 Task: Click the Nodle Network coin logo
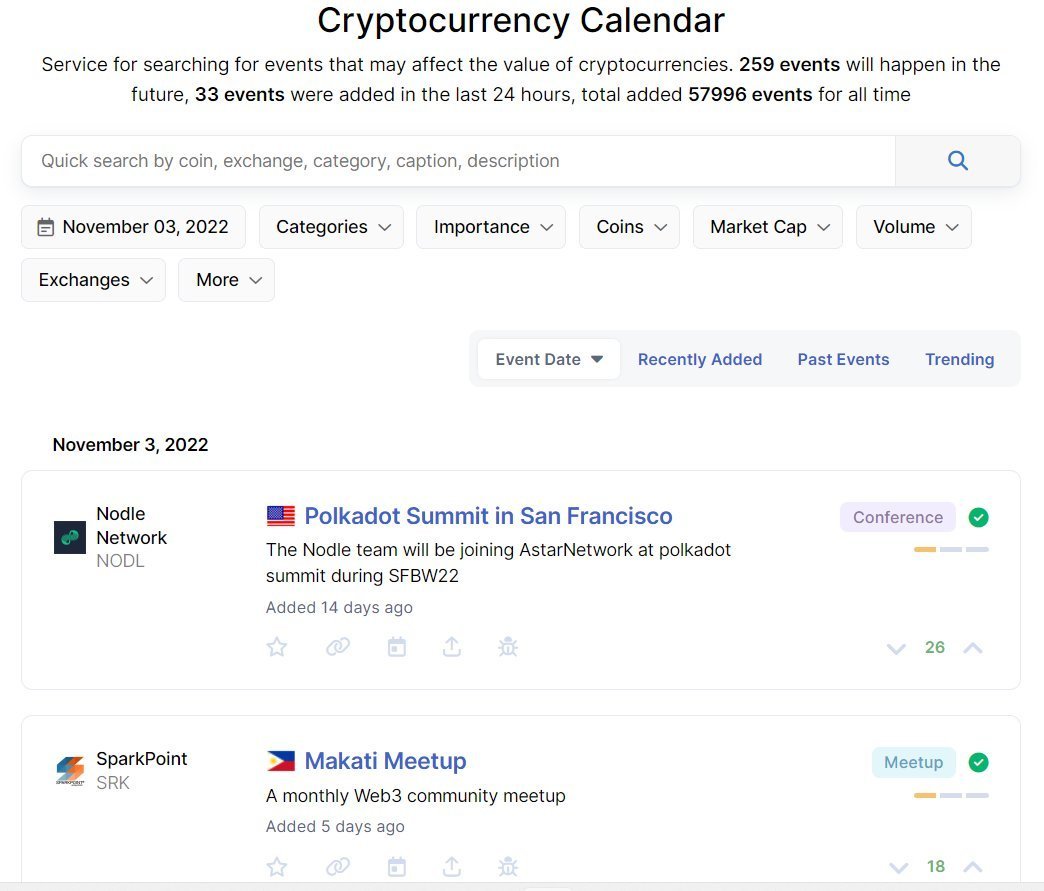[69, 537]
